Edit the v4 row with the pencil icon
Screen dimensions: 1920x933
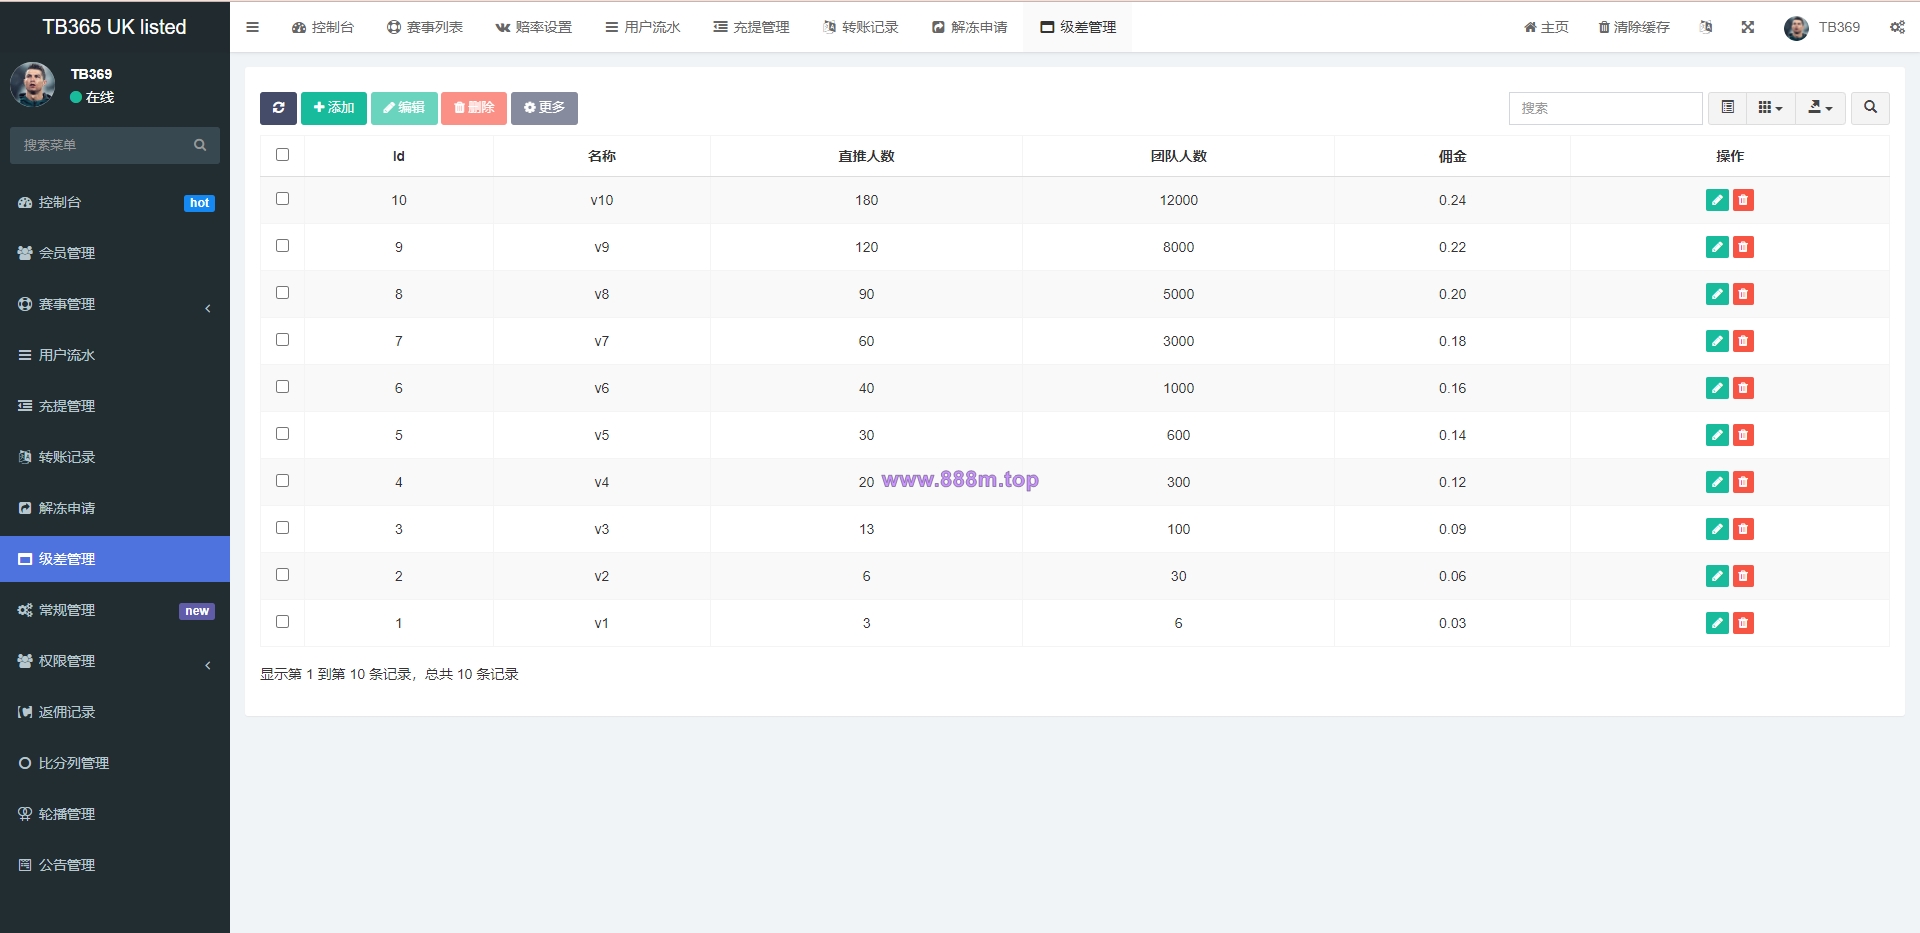(1717, 482)
